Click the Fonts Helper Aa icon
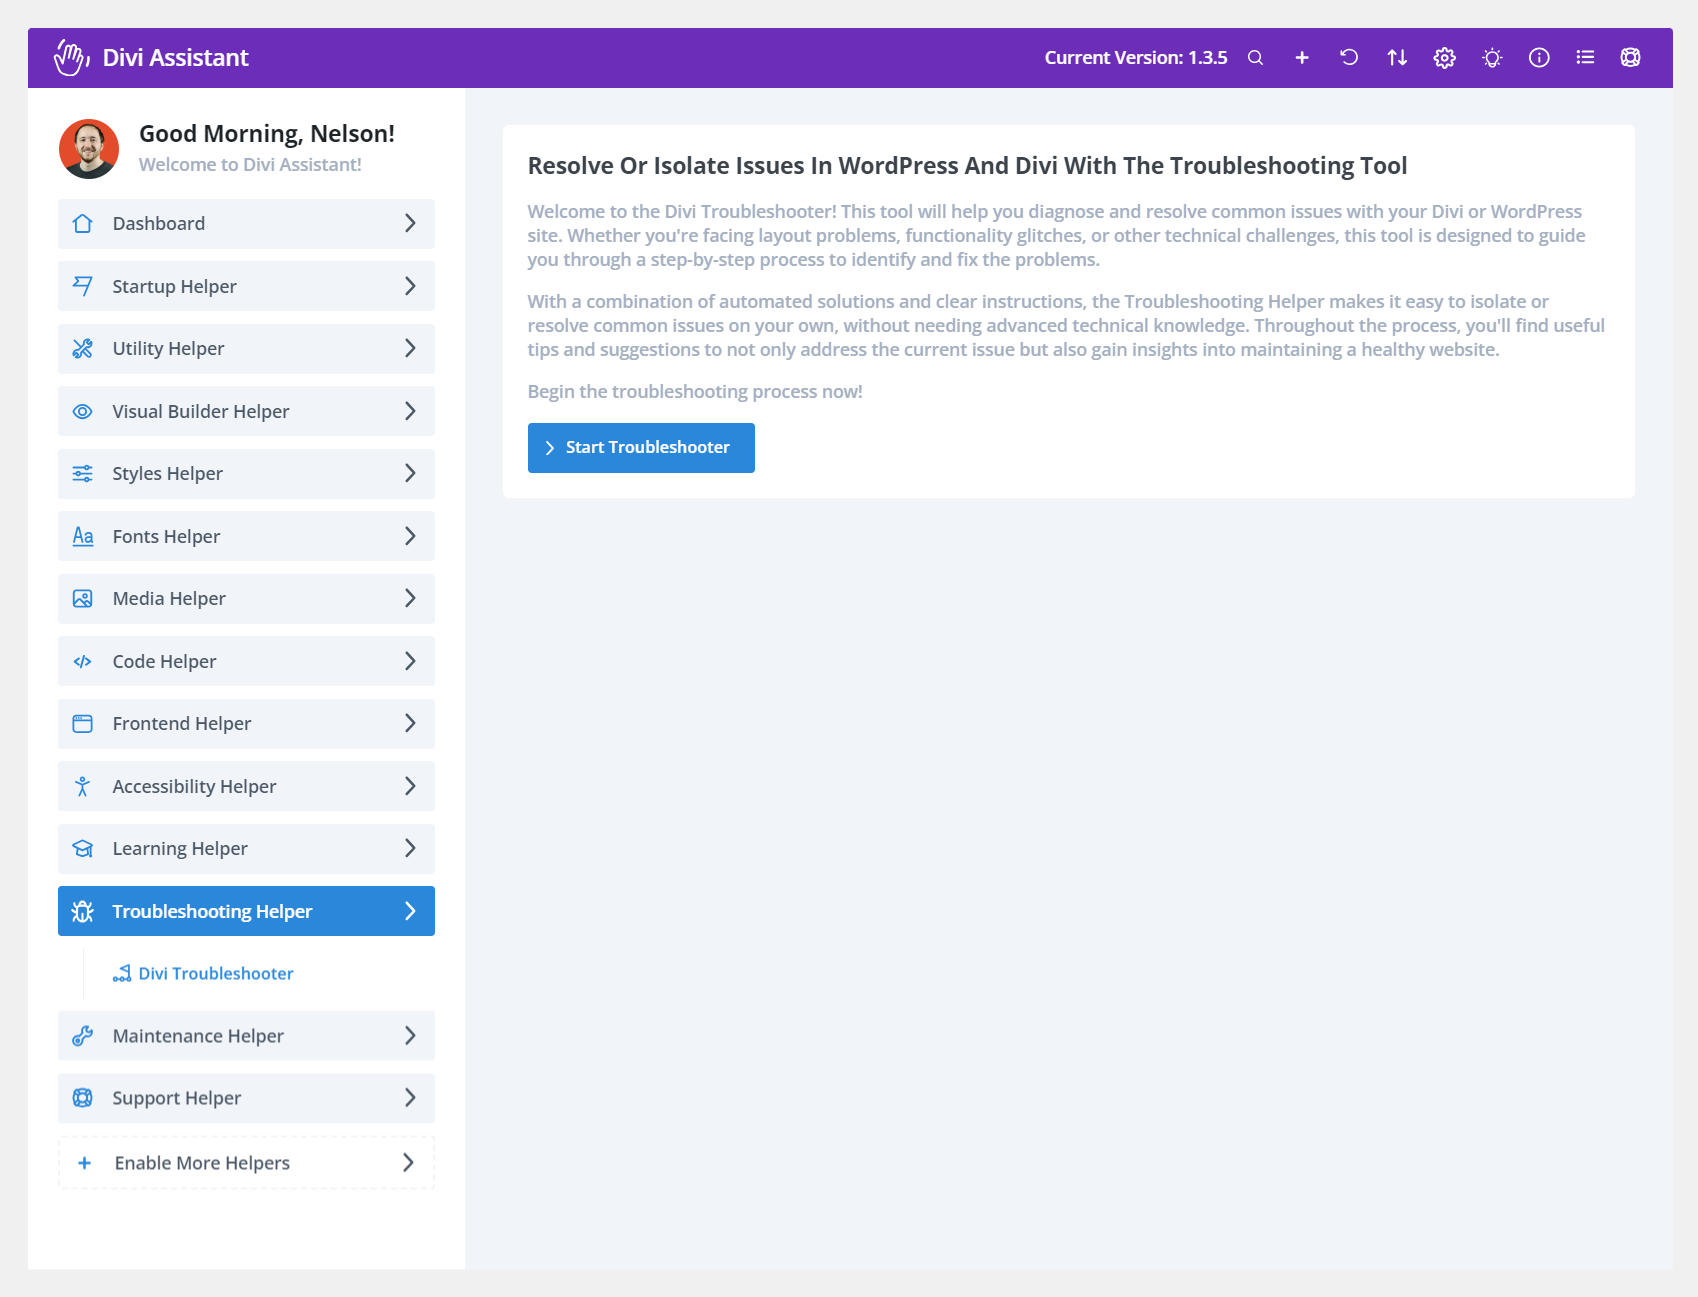 point(83,536)
